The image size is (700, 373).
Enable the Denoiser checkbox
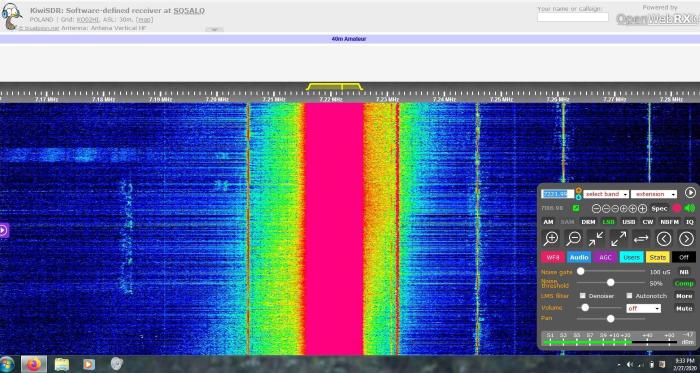pos(583,296)
